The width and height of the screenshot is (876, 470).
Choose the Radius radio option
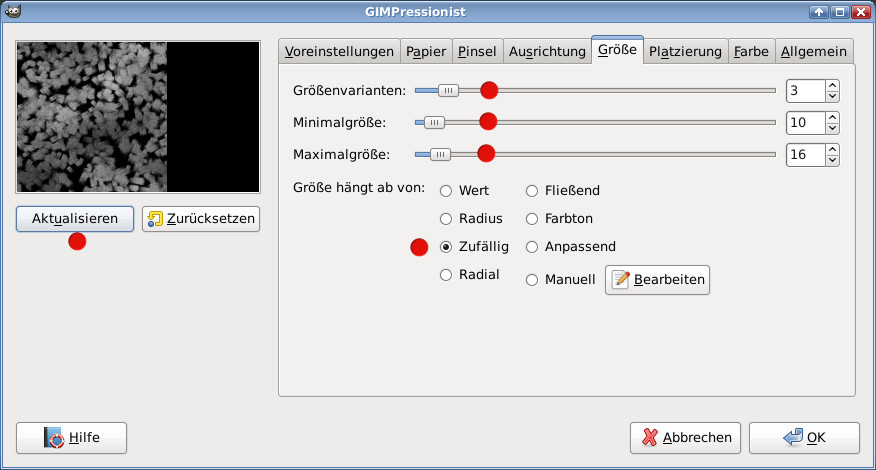[x=446, y=219]
